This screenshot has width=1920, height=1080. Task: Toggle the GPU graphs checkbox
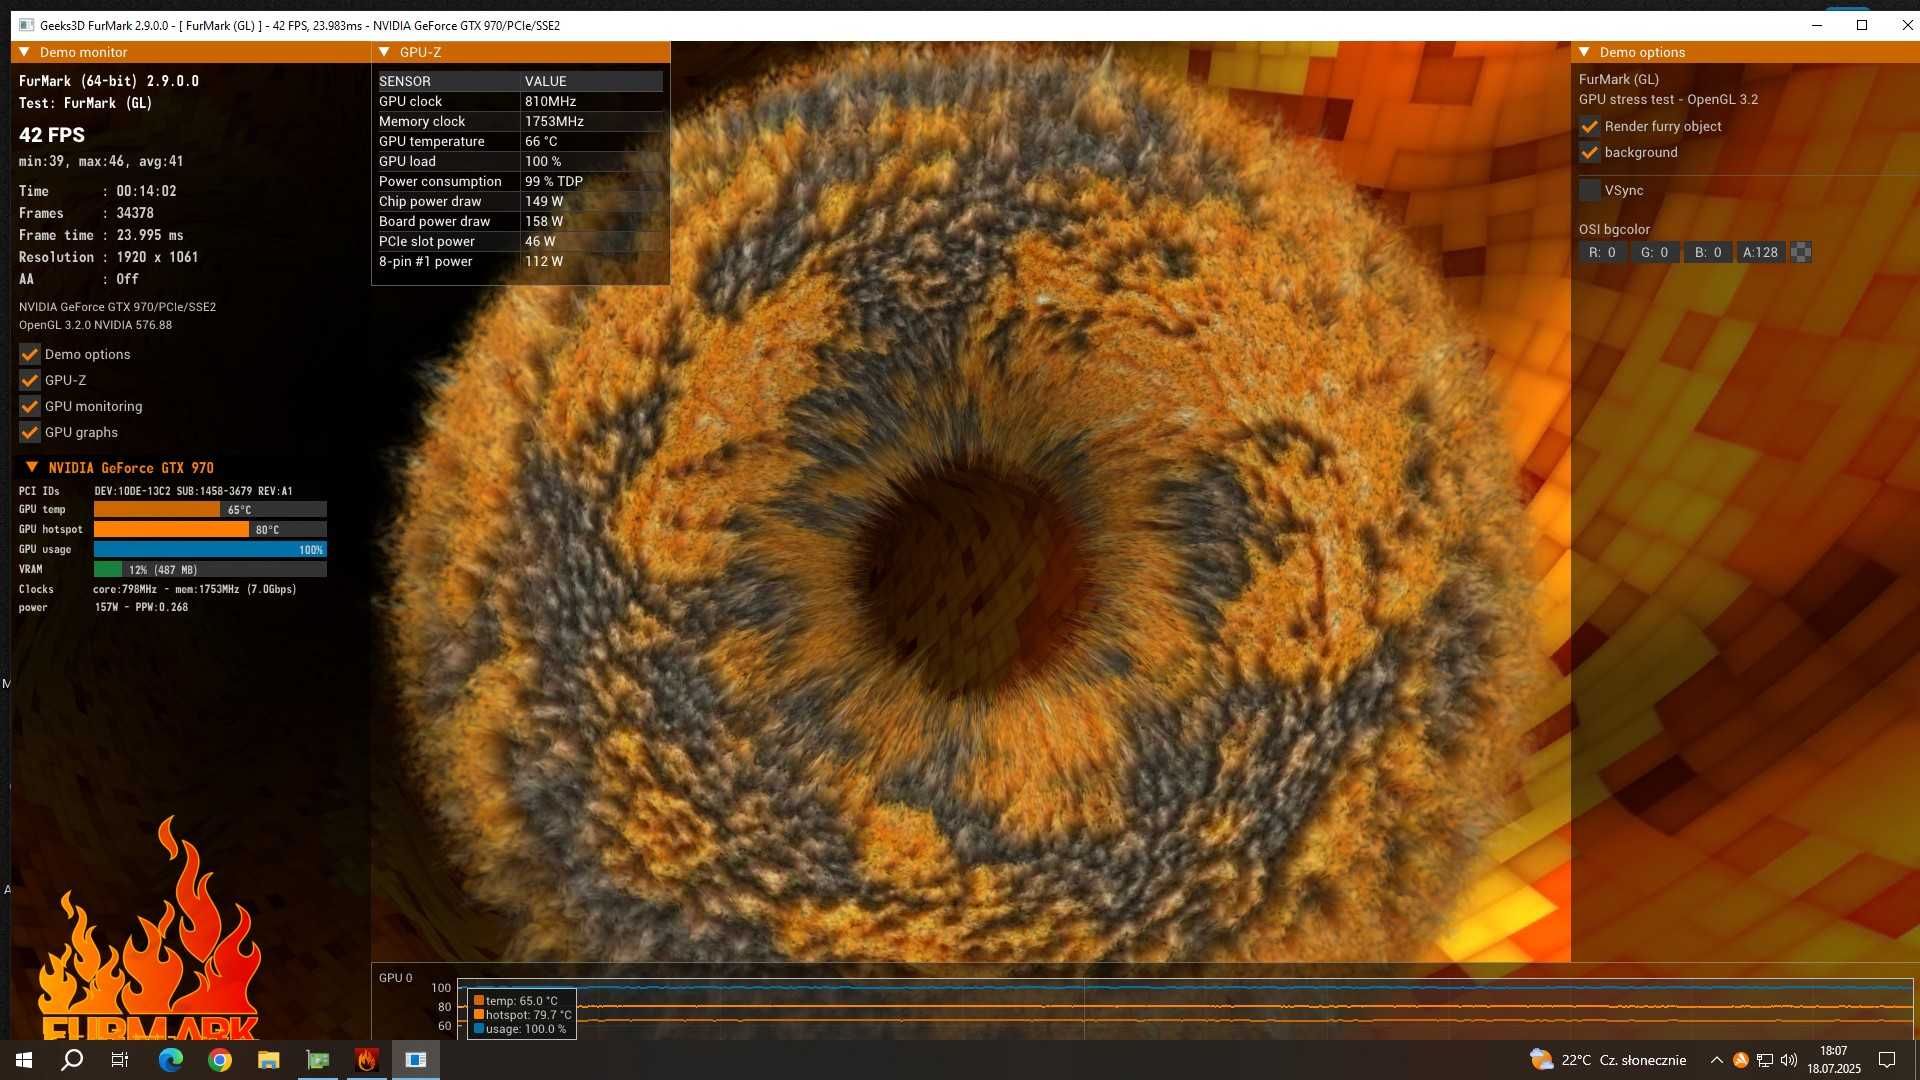pyautogui.click(x=30, y=432)
